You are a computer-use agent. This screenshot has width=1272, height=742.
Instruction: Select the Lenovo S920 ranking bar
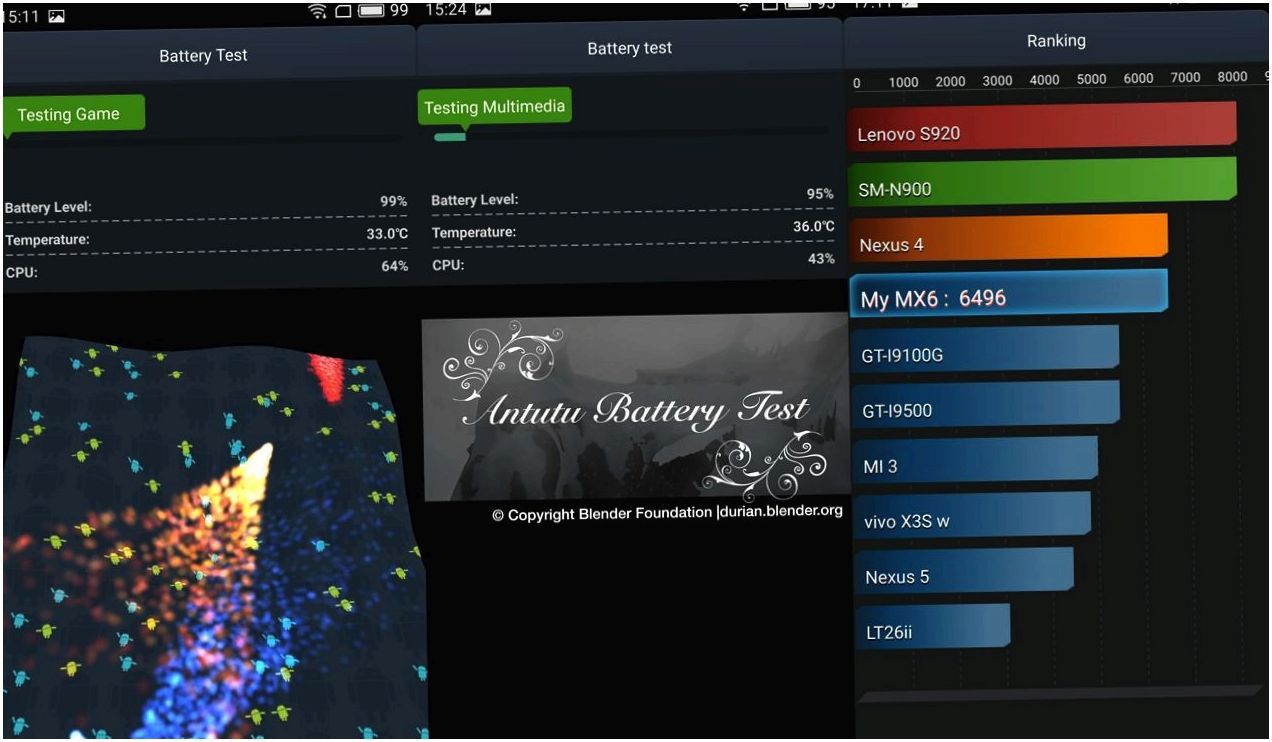point(1042,127)
